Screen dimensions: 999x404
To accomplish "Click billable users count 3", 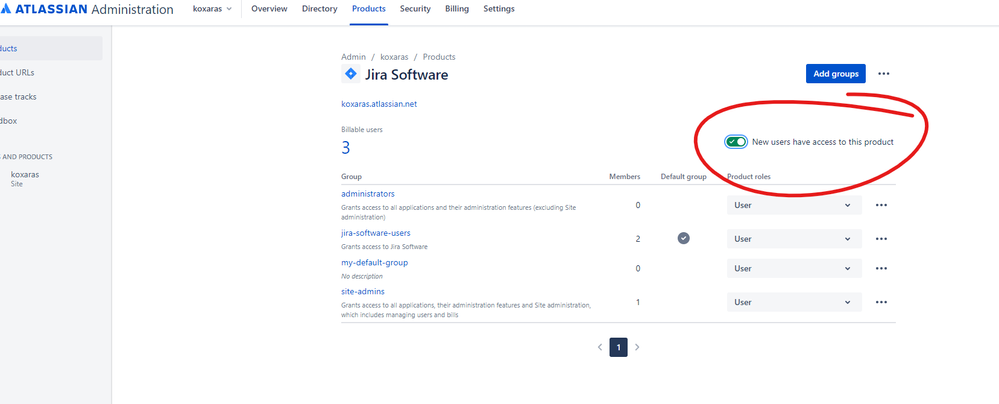I will [x=346, y=148].
